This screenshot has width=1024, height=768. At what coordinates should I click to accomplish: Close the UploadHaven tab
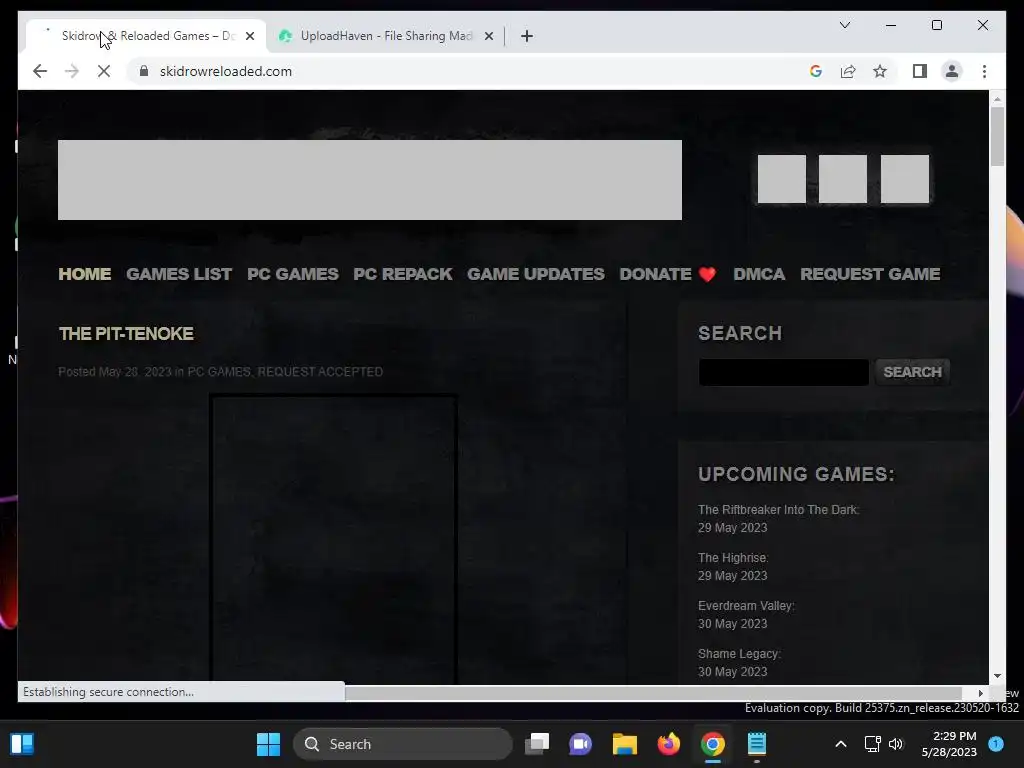488,36
